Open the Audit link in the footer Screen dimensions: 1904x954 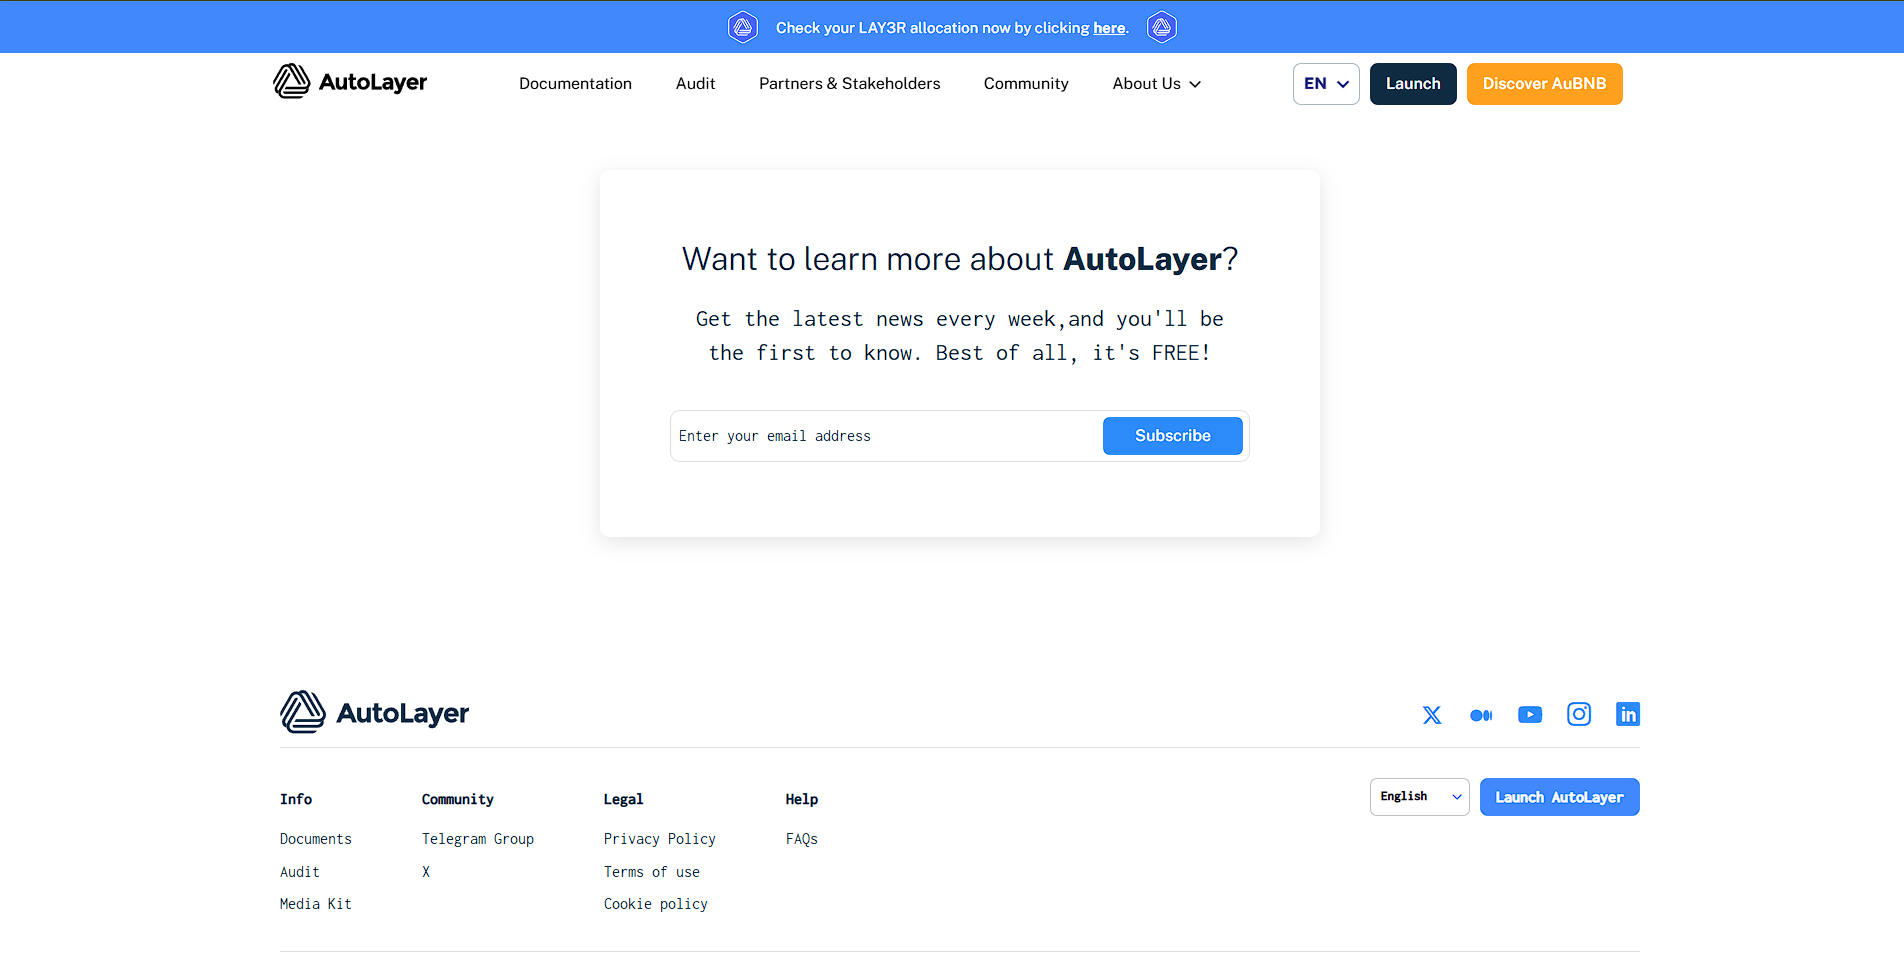(300, 872)
